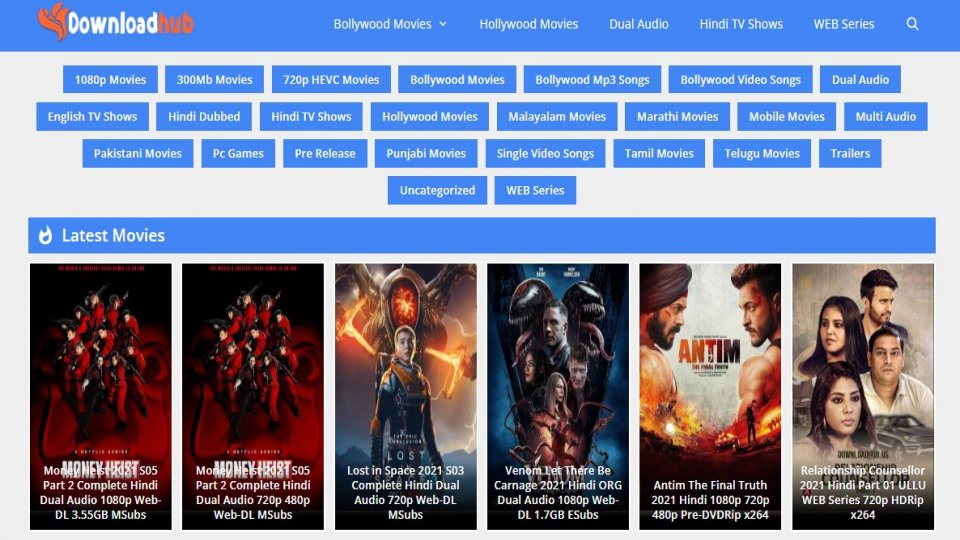Open Pakistani Movies category
The image size is (960, 540).
click(138, 153)
